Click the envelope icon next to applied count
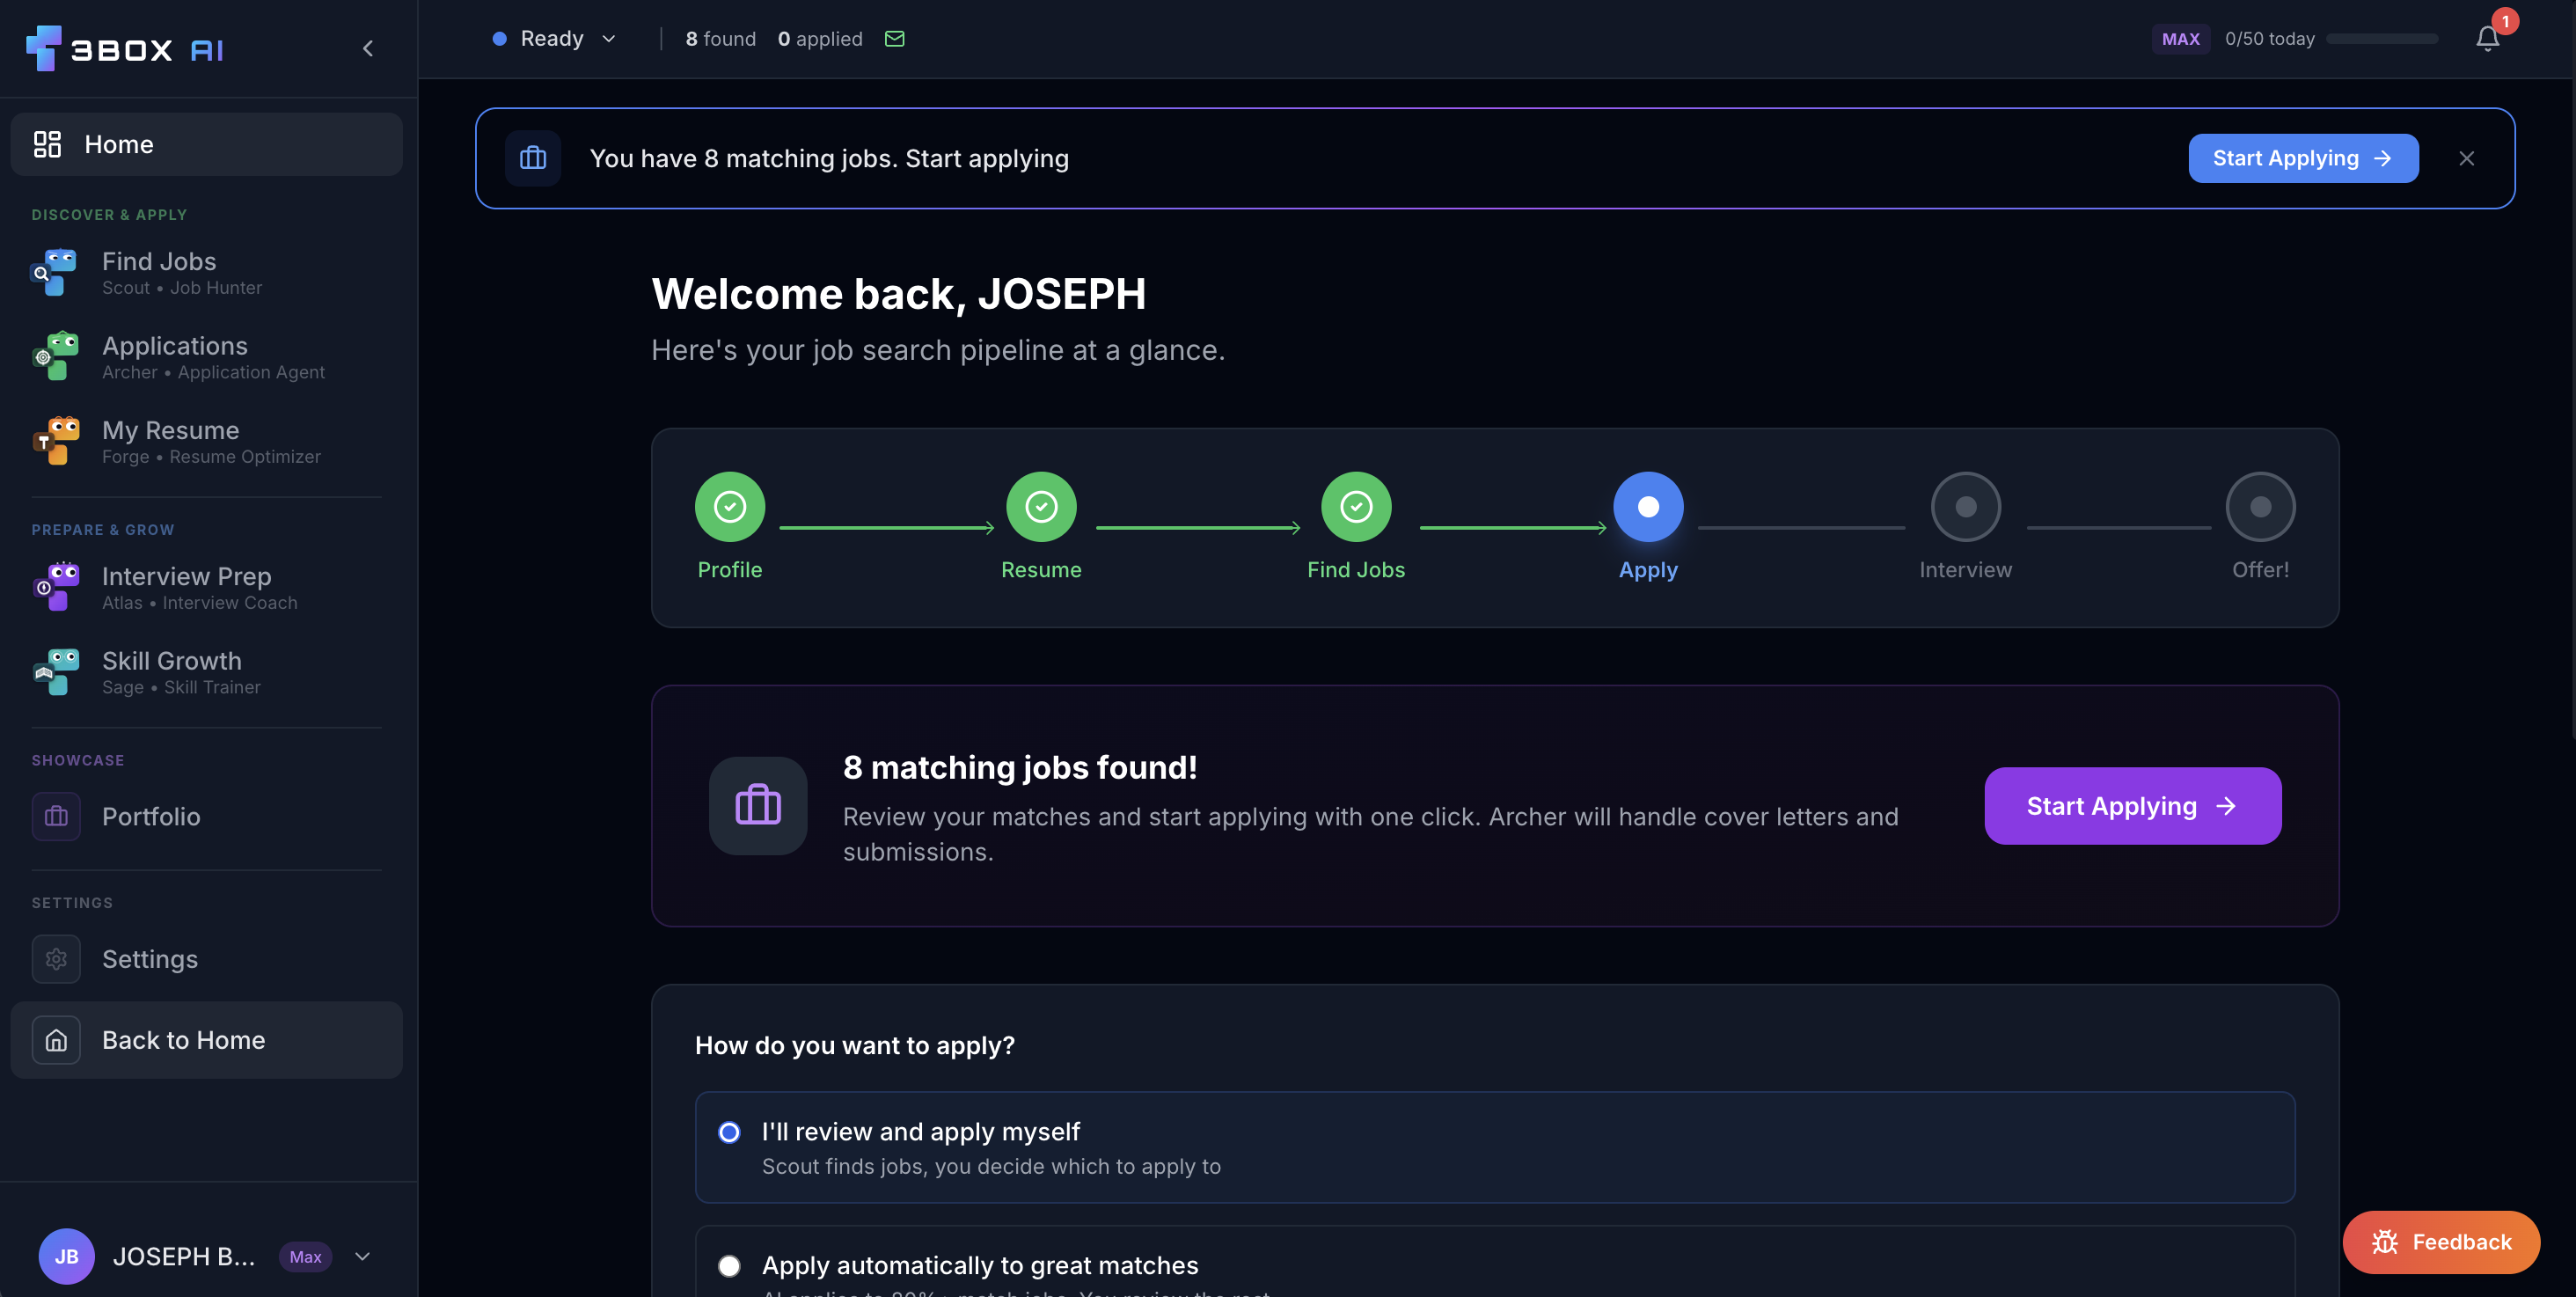2576x1297 pixels. pos(894,38)
